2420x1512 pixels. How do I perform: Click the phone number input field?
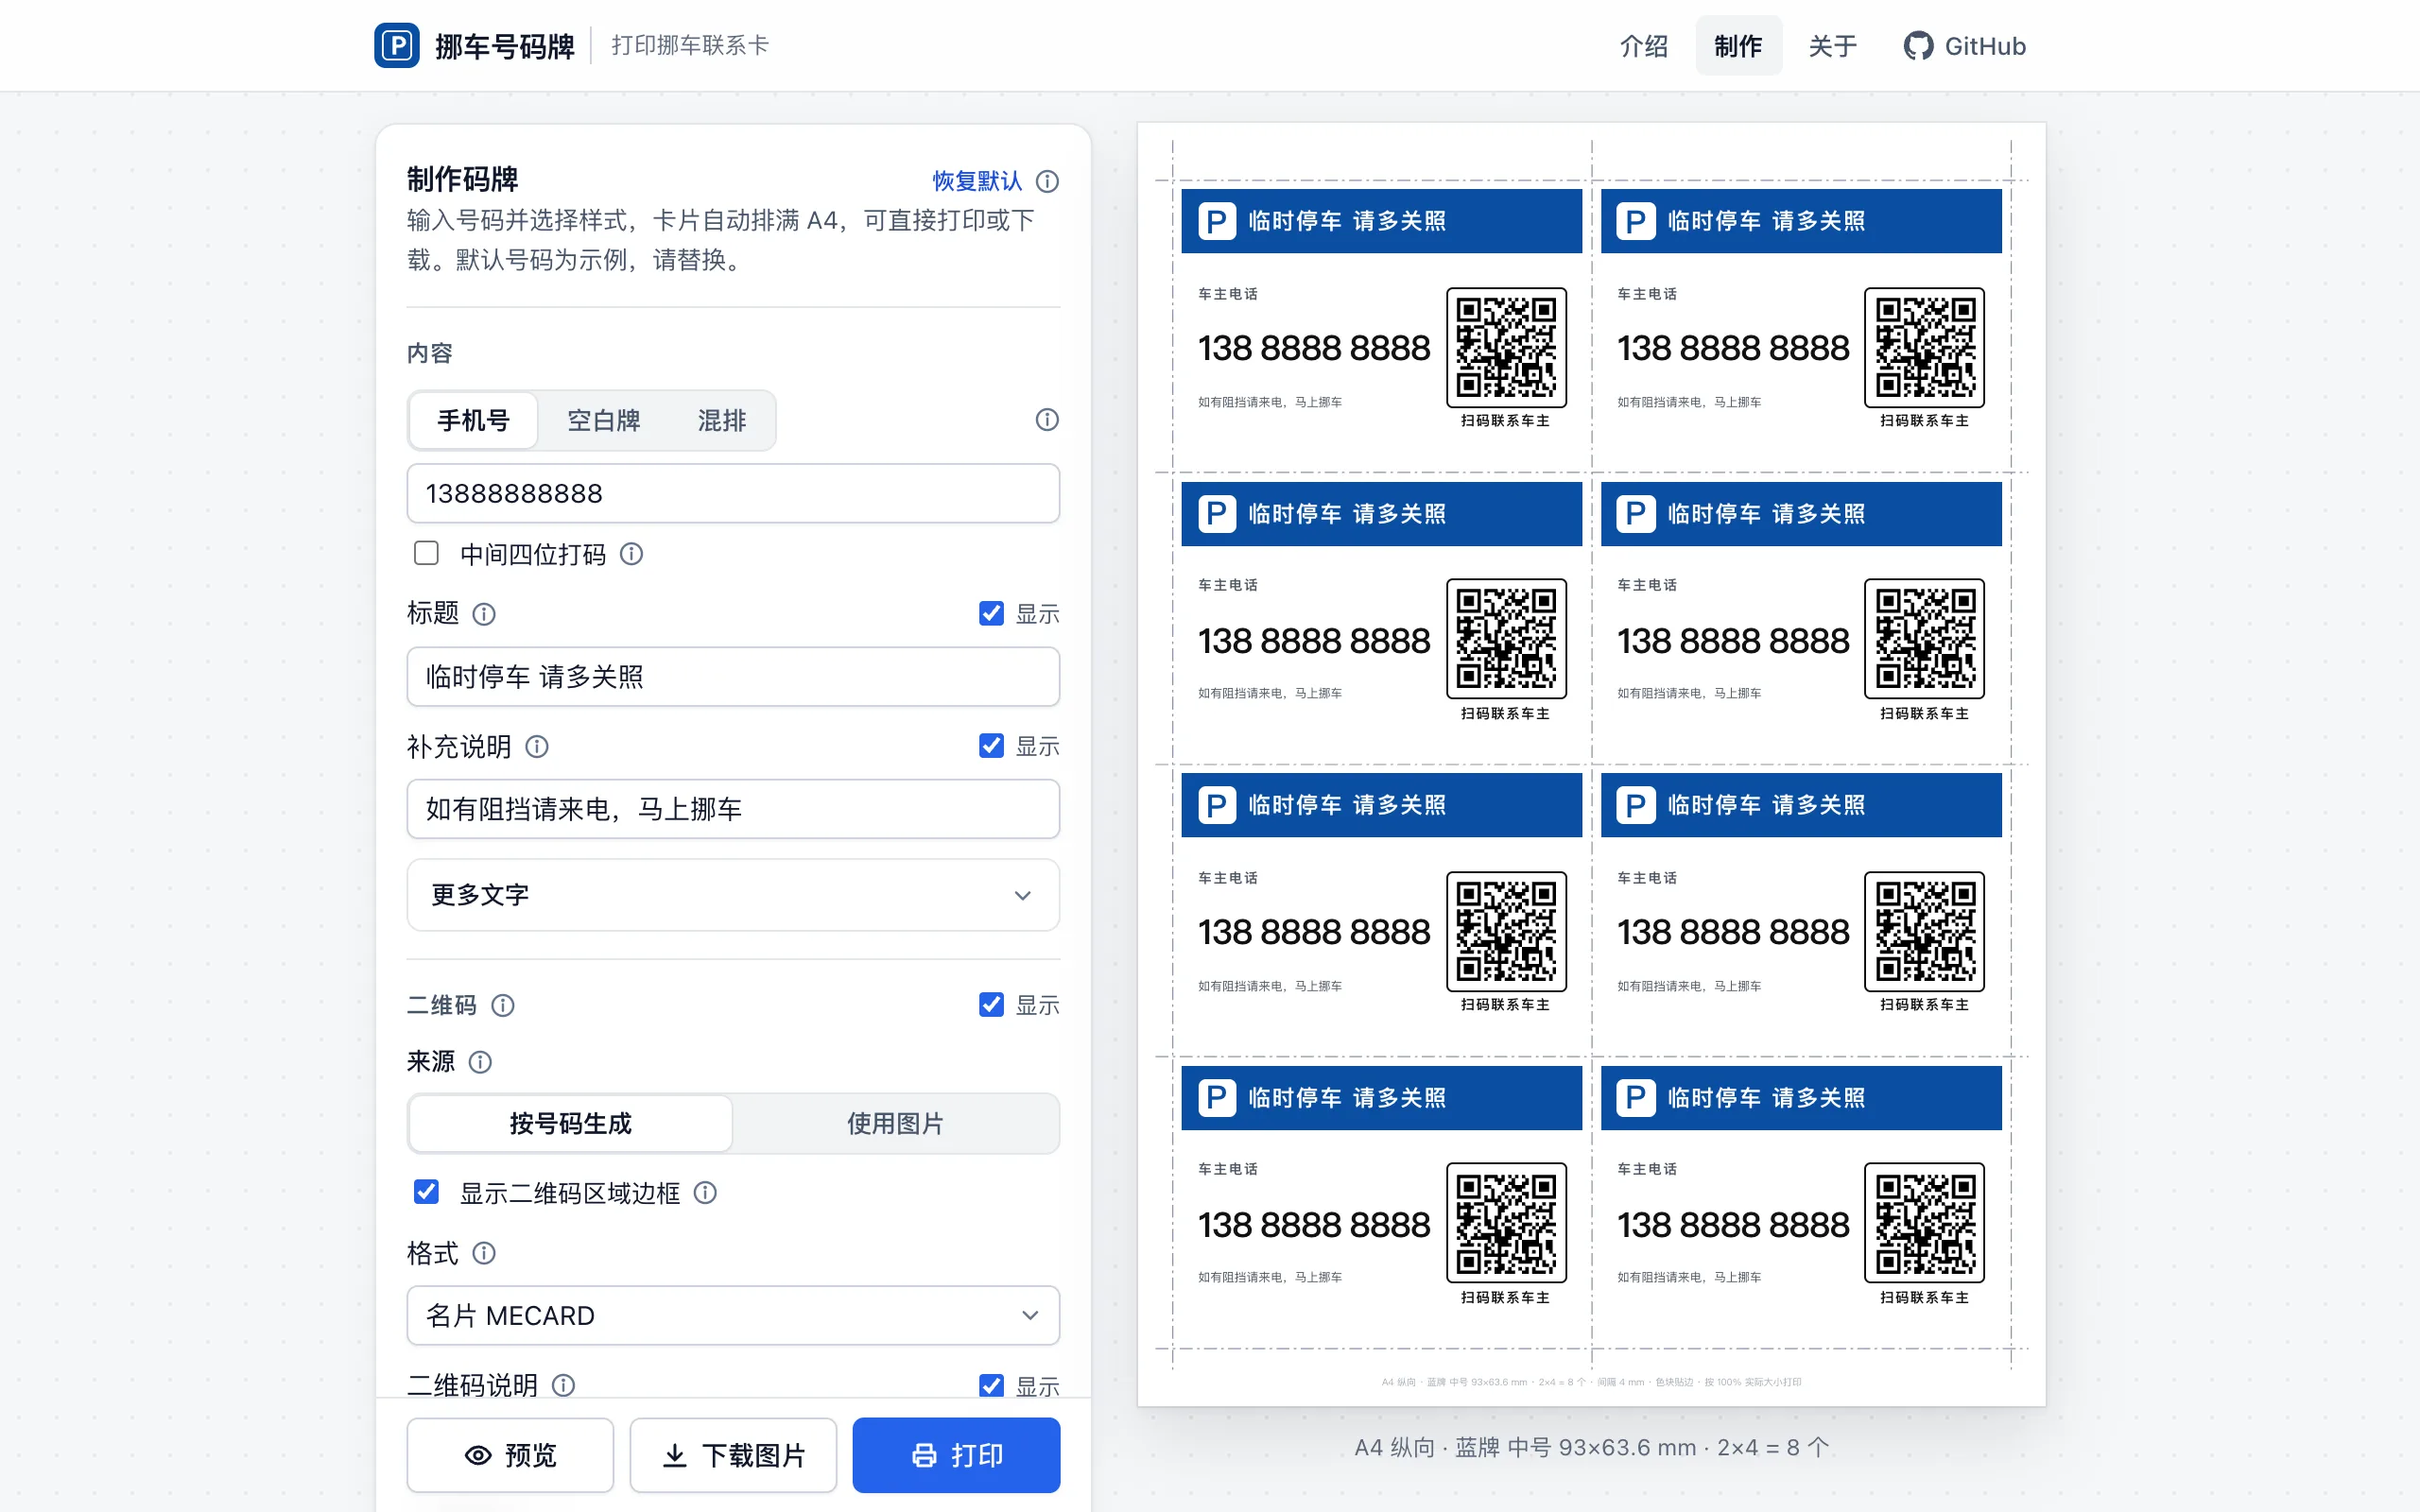pyautogui.click(x=733, y=493)
